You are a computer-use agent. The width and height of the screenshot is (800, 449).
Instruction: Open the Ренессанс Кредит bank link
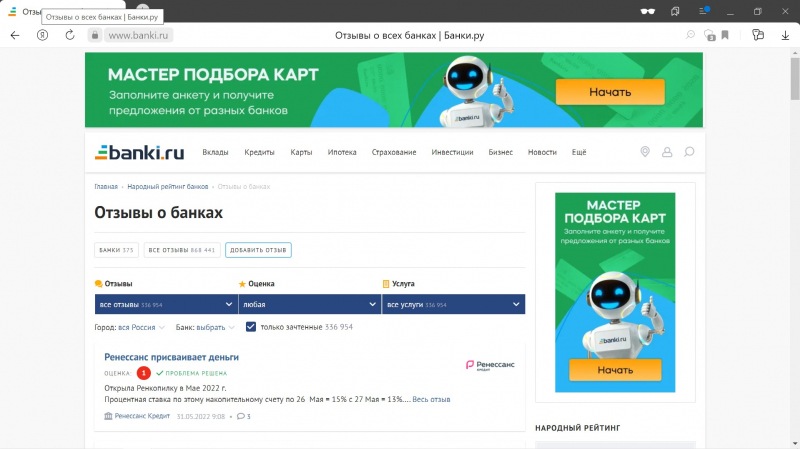(x=142, y=416)
